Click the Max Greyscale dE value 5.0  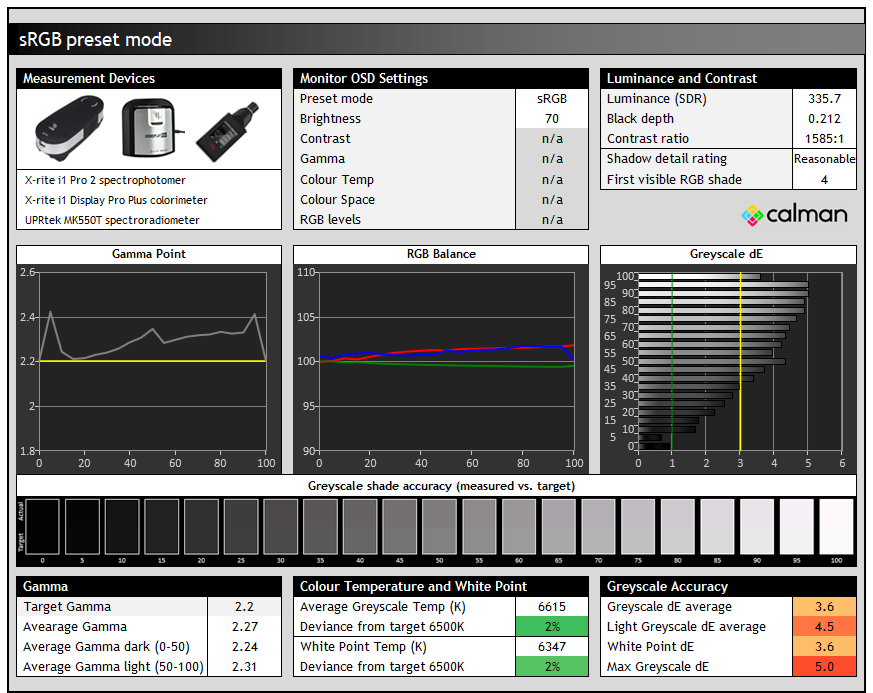pos(824,667)
